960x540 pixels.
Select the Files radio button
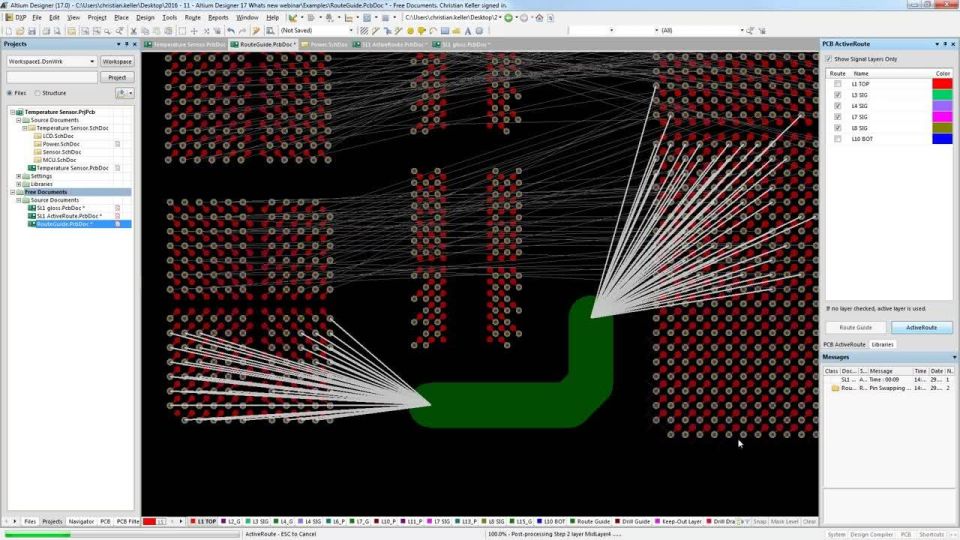(x=10, y=93)
